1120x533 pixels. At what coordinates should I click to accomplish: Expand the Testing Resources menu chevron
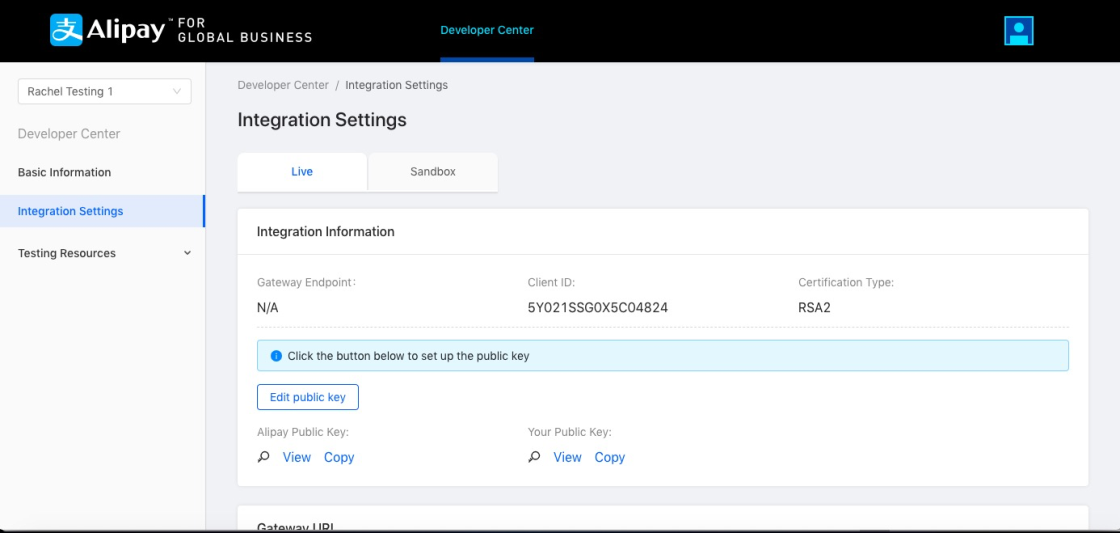187,253
